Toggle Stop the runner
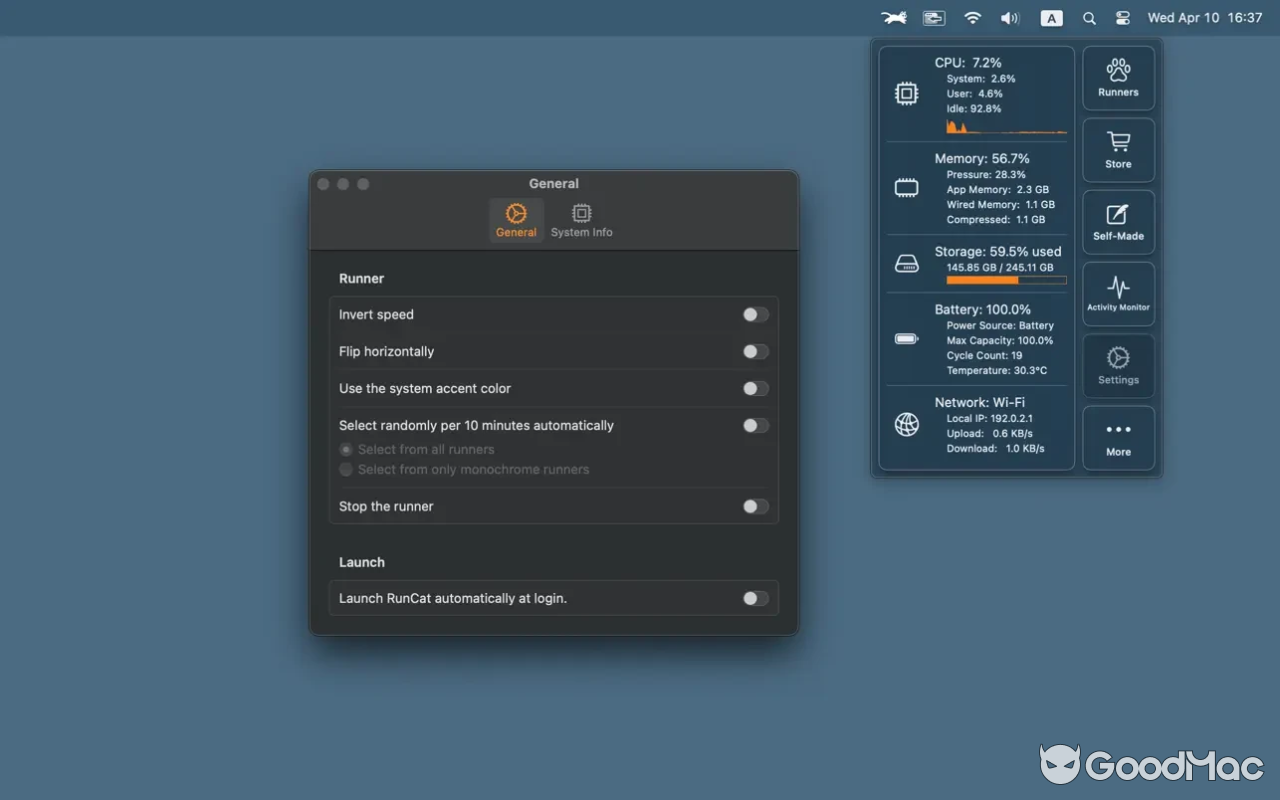This screenshot has height=800, width=1280. click(x=755, y=506)
